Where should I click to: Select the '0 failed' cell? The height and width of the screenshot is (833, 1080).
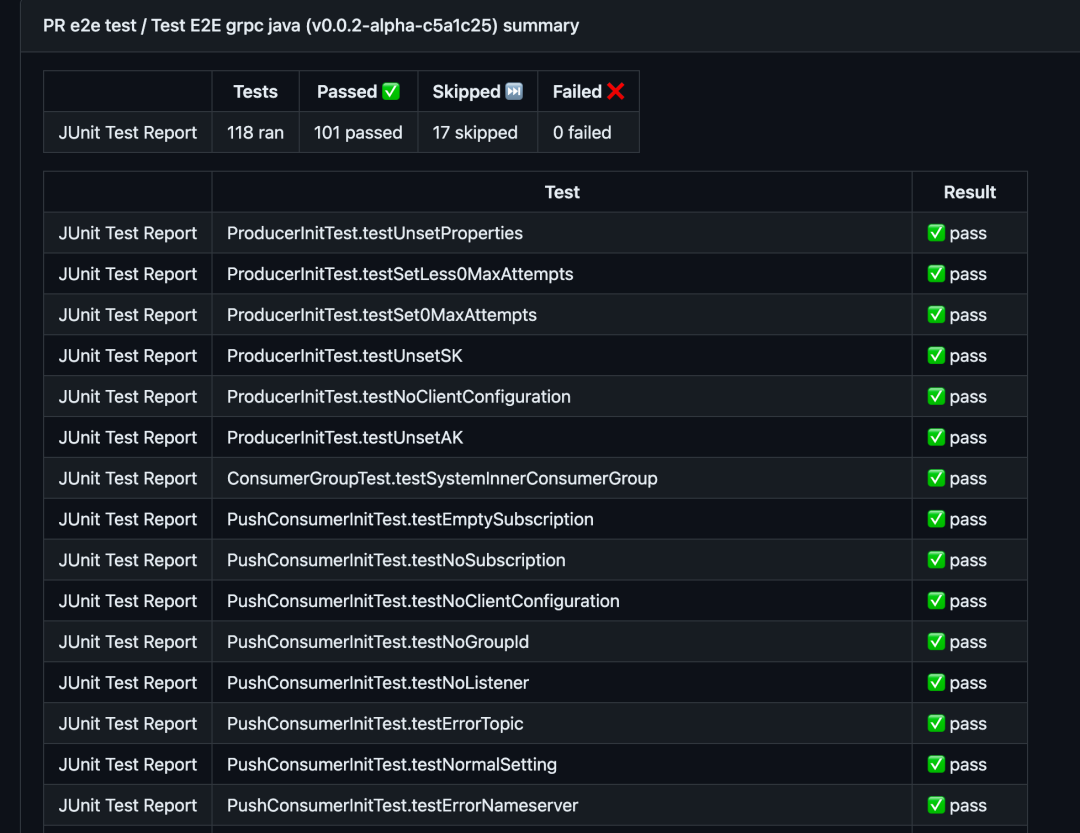pos(582,133)
